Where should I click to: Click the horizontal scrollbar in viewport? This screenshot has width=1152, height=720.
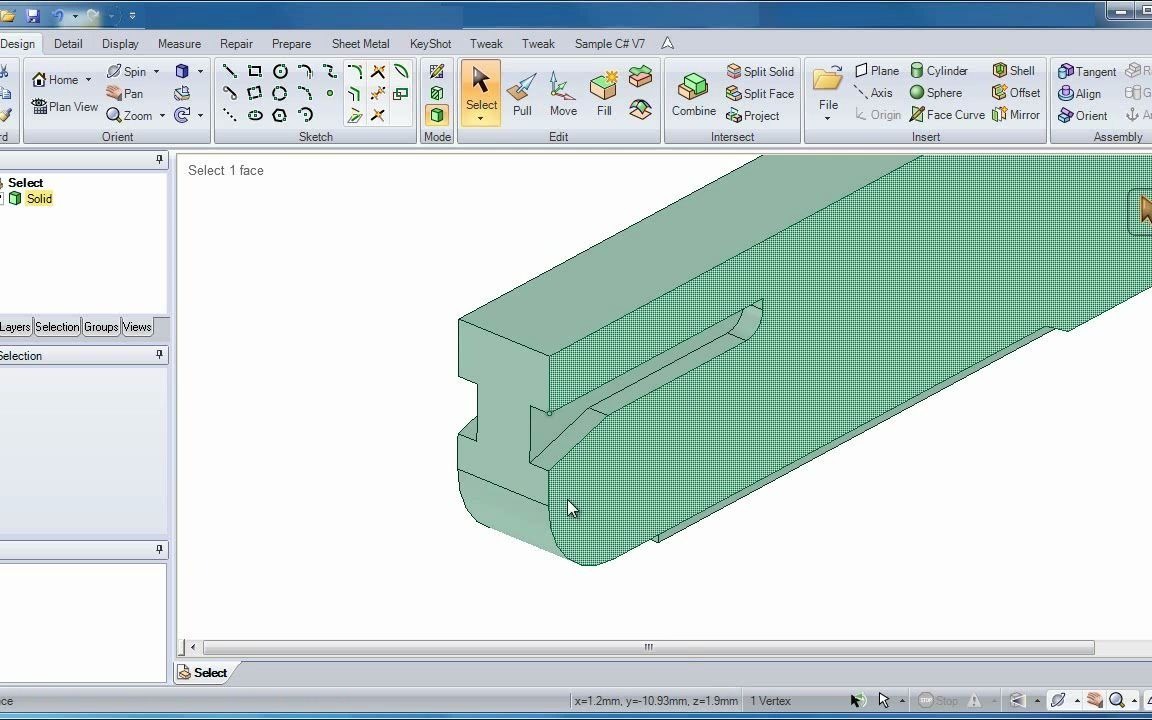(x=648, y=647)
